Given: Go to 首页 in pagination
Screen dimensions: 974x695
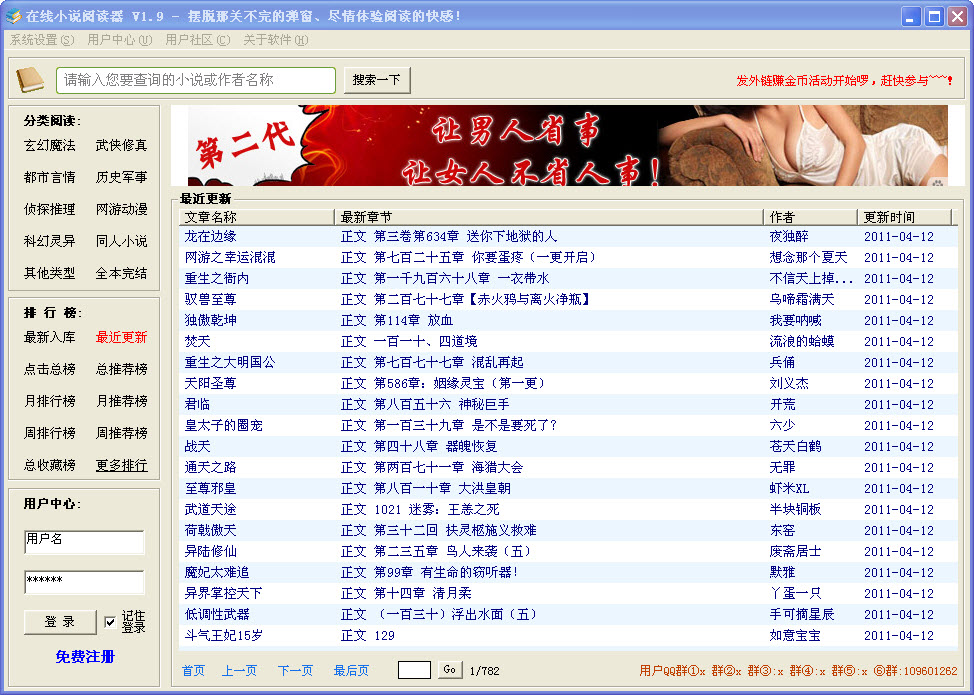Looking at the screenshot, I should 193,671.
